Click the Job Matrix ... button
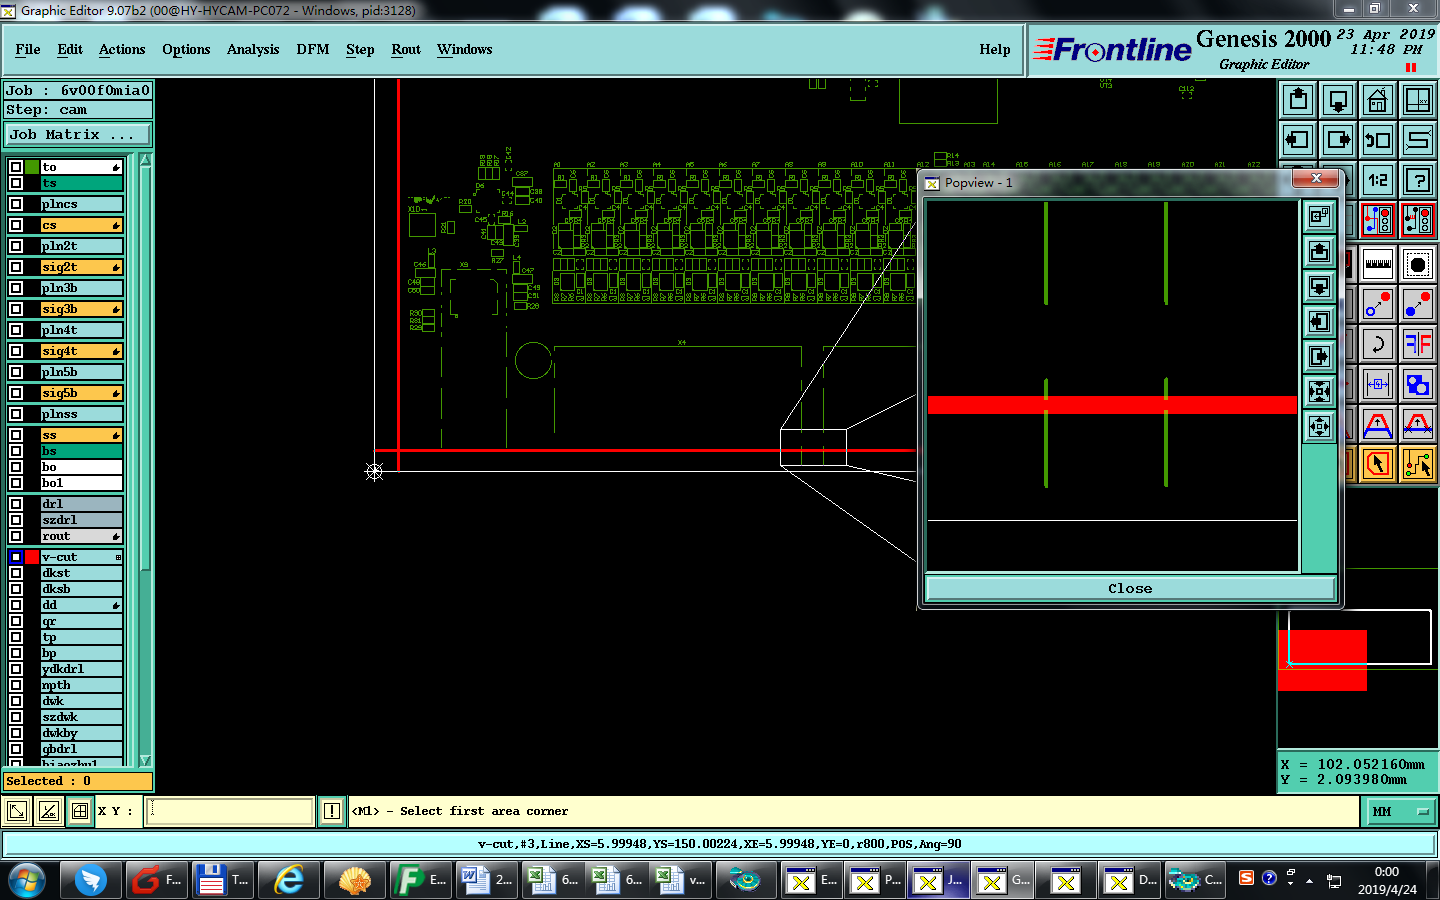Screen dimensions: 1440x900 (x=78, y=134)
